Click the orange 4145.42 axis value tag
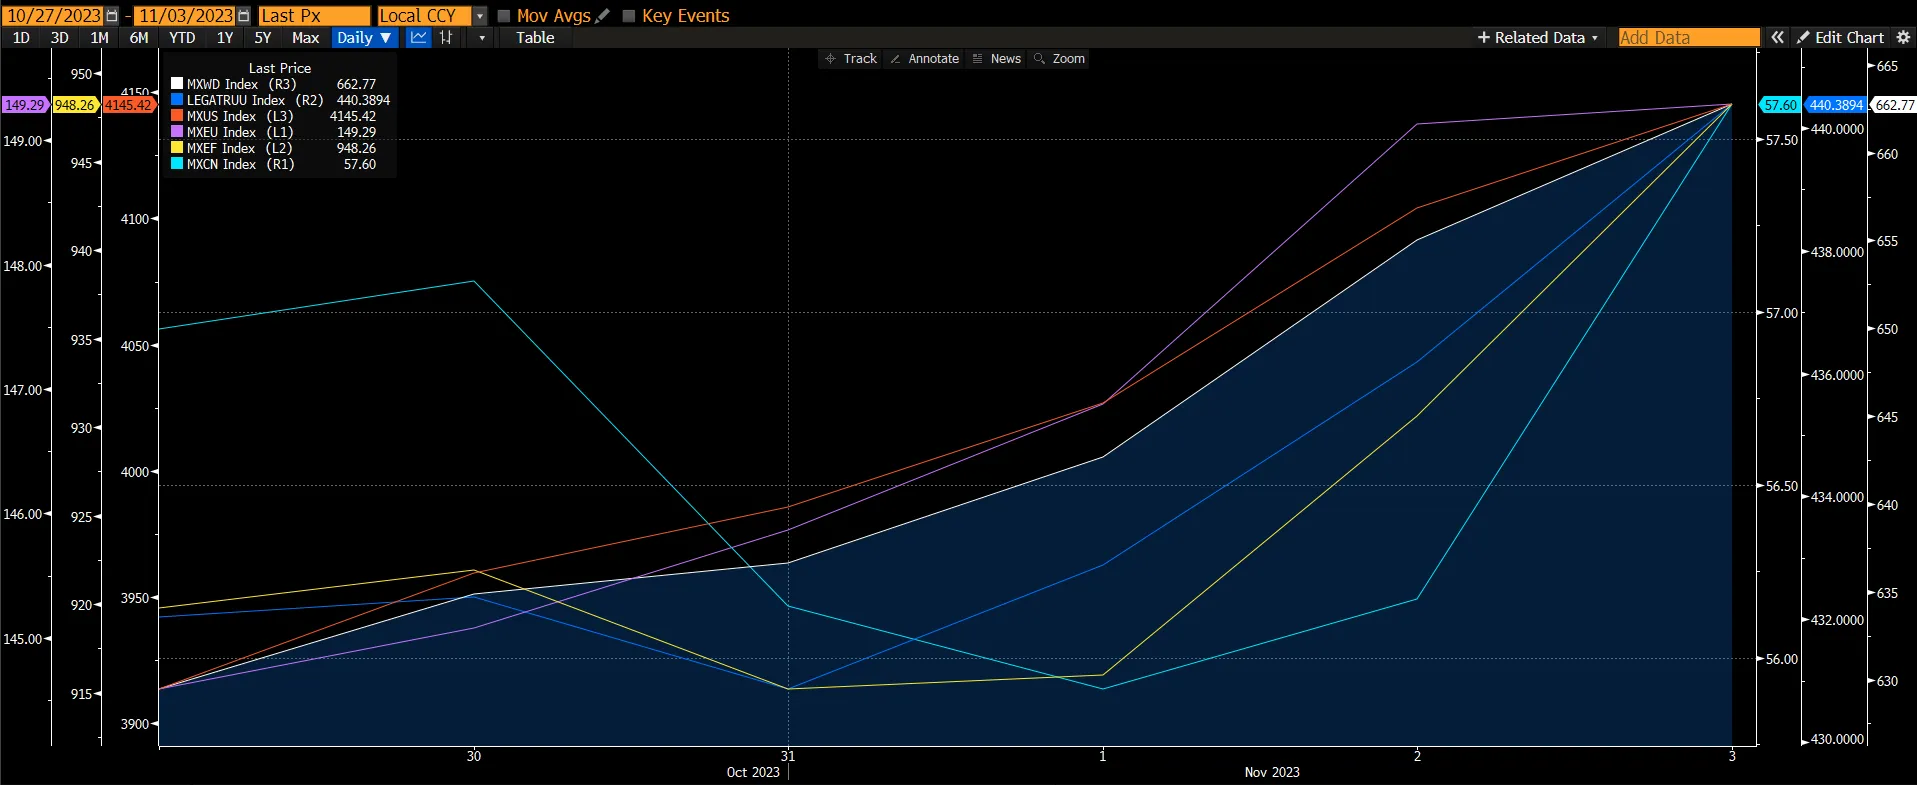This screenshot has height=785, width=1917. tap(129, 105)
